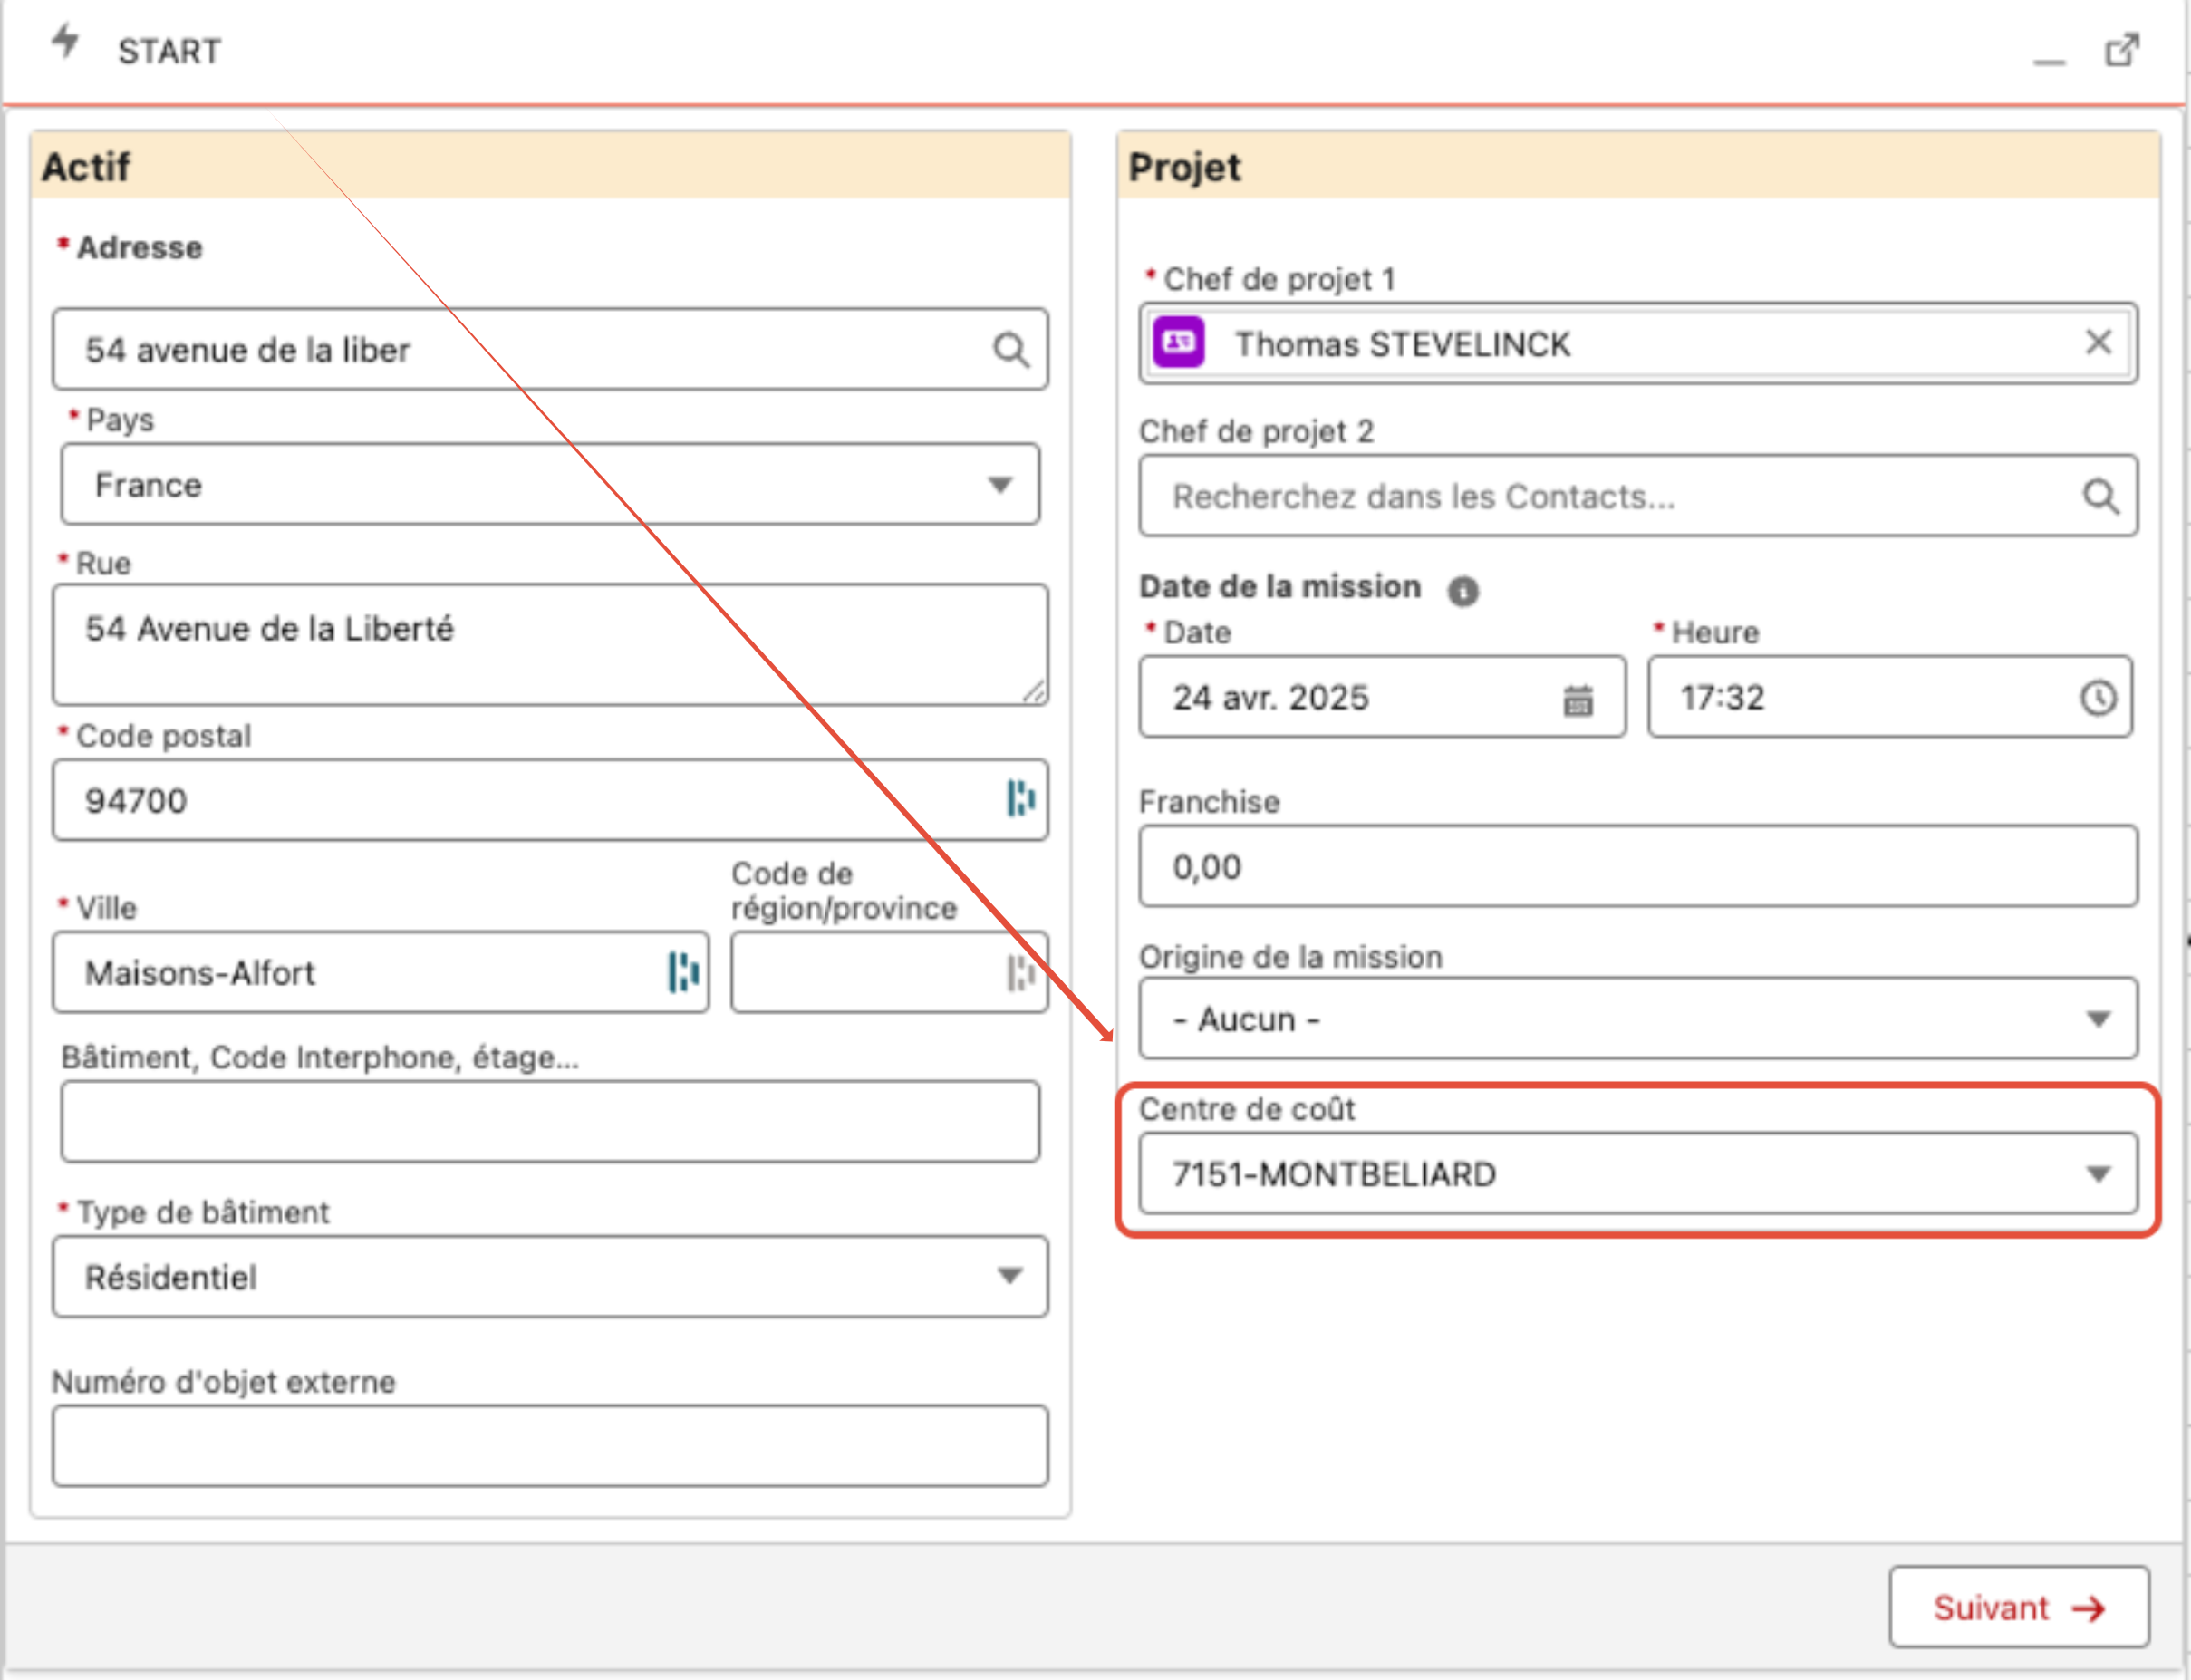Click the lightning bolt START icon
The width and height of the screenshot is (2191, 1680).
pyautogui.click(x=66, y=42)
